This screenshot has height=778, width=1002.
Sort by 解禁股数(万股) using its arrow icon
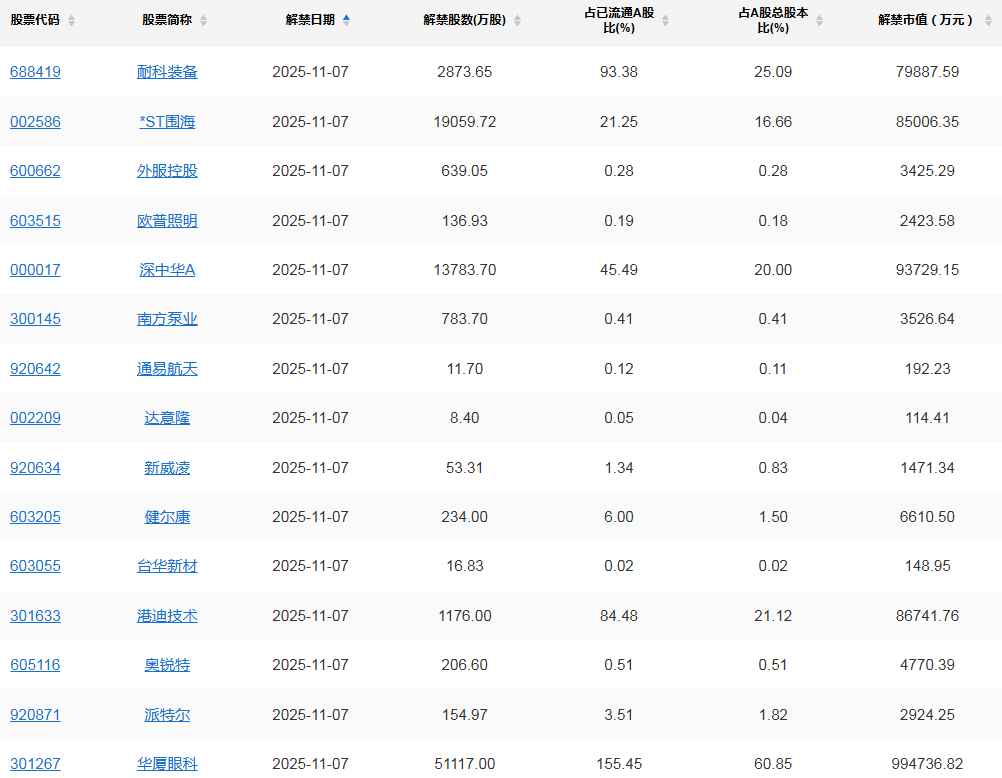[x=517, y=21]
